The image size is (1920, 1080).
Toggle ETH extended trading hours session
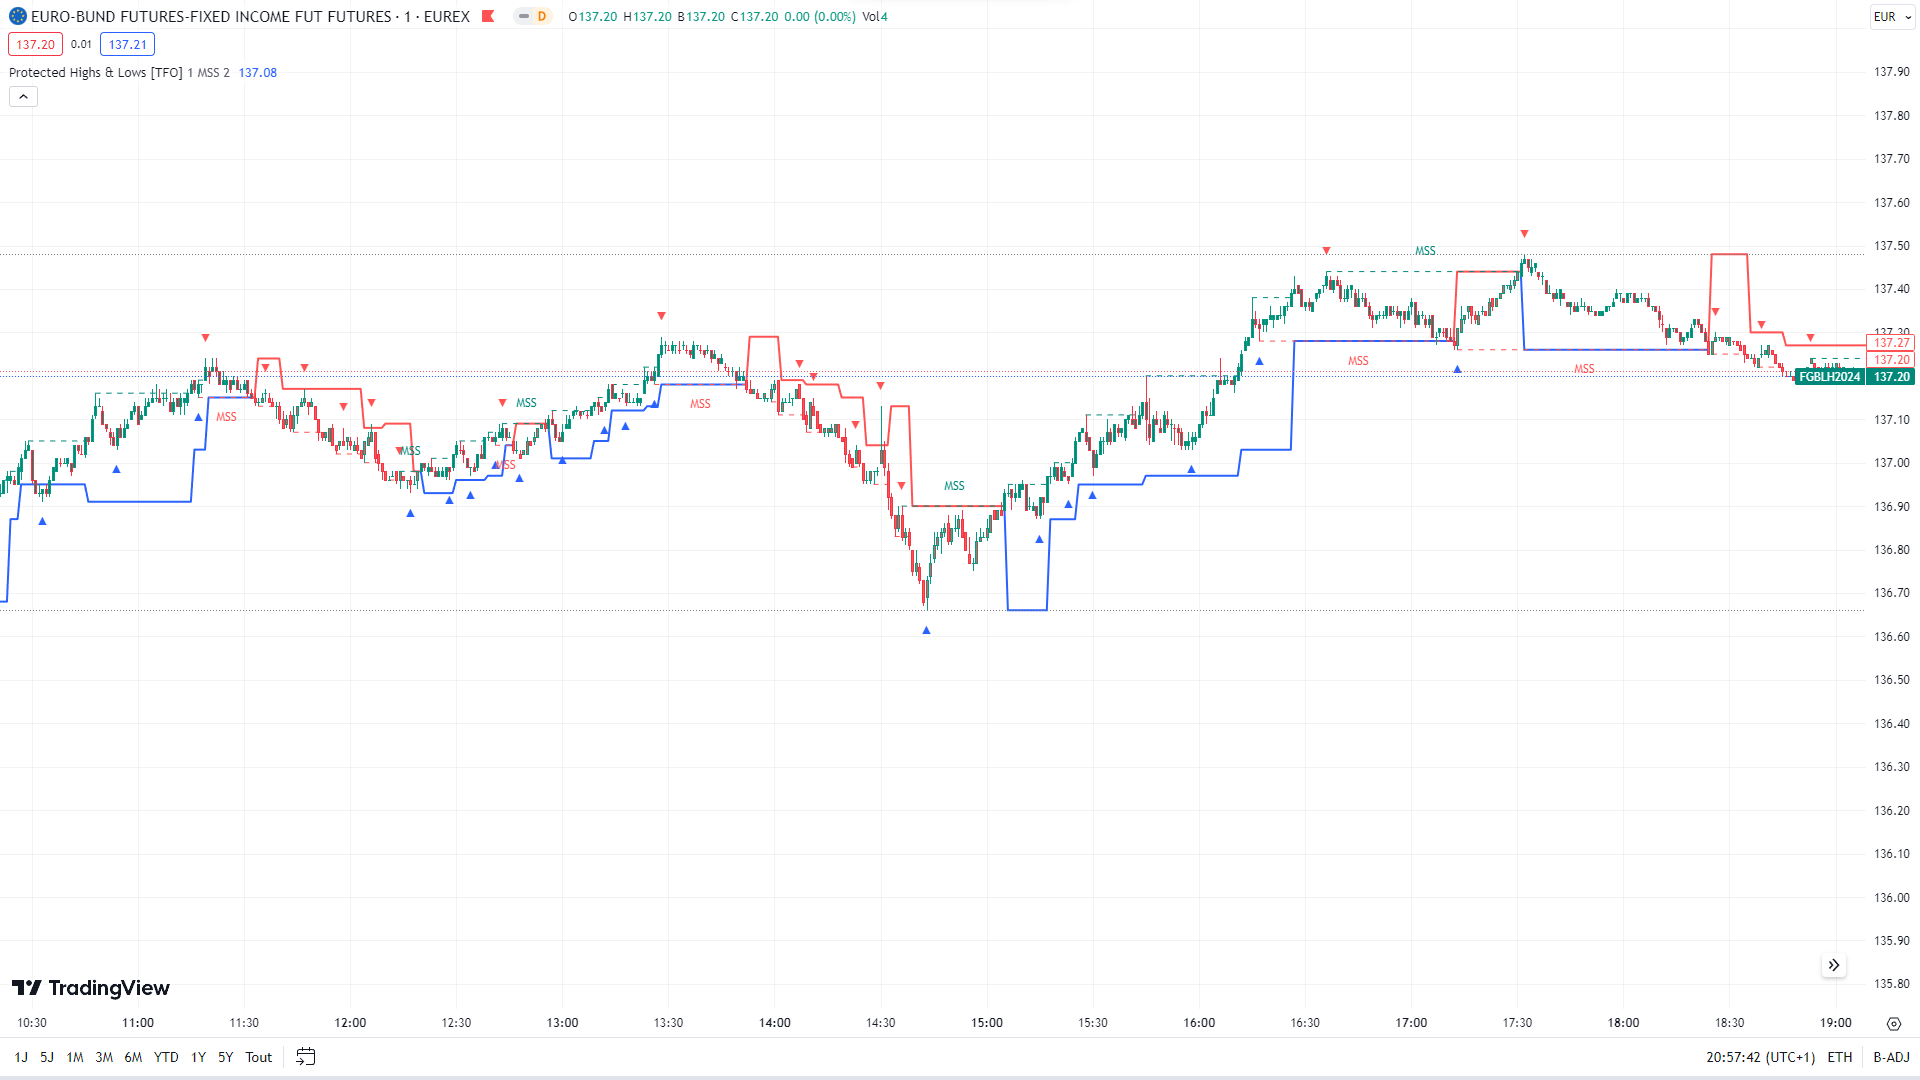point(1839,1057)
